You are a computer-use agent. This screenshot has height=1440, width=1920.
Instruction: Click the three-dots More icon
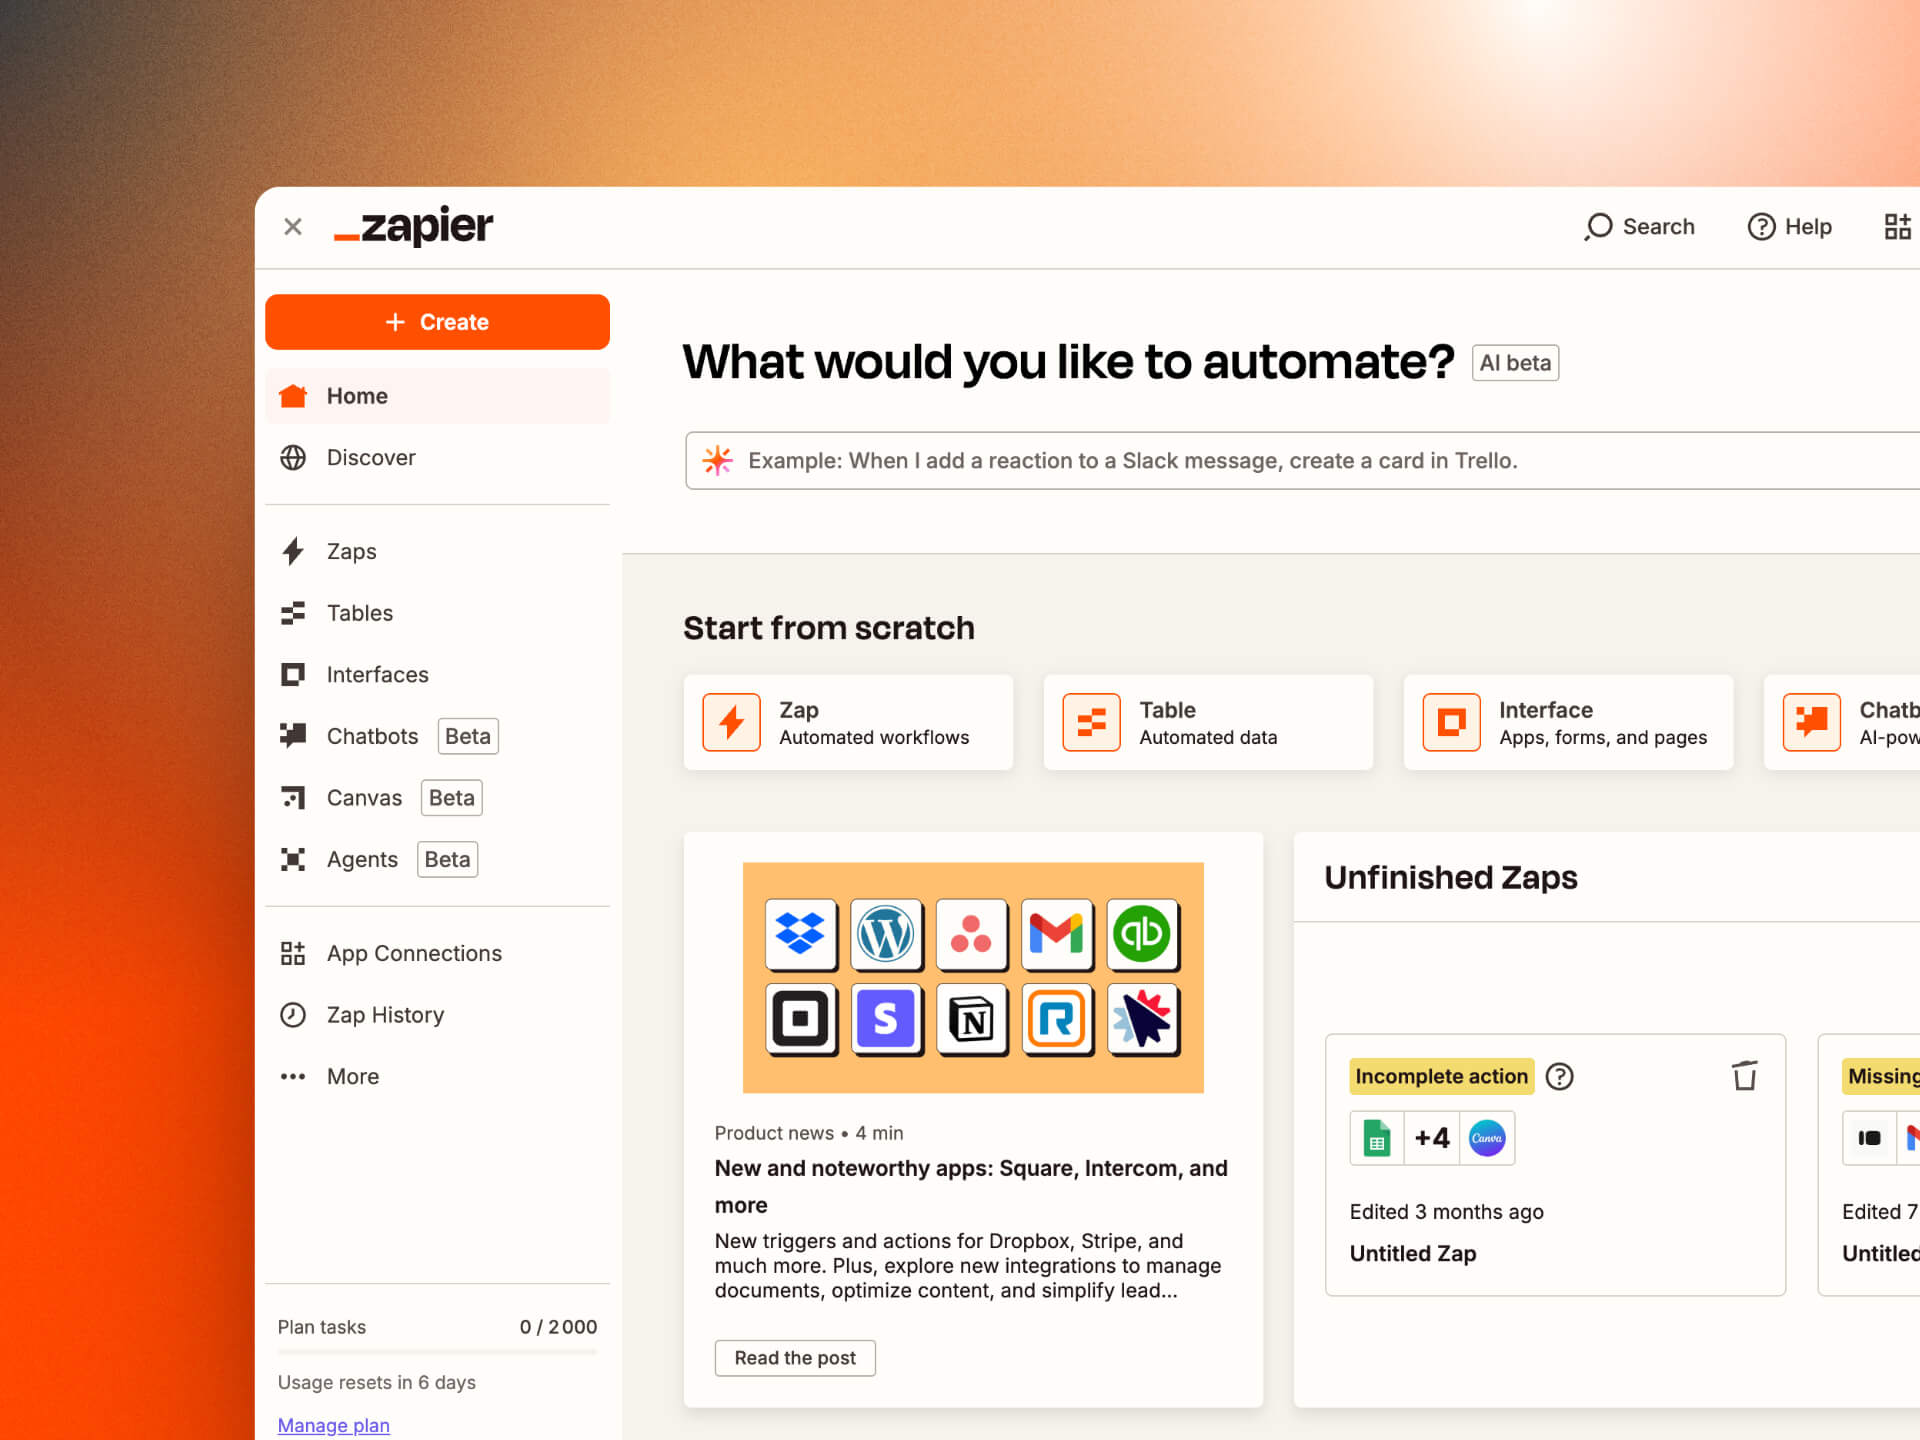293,1077
